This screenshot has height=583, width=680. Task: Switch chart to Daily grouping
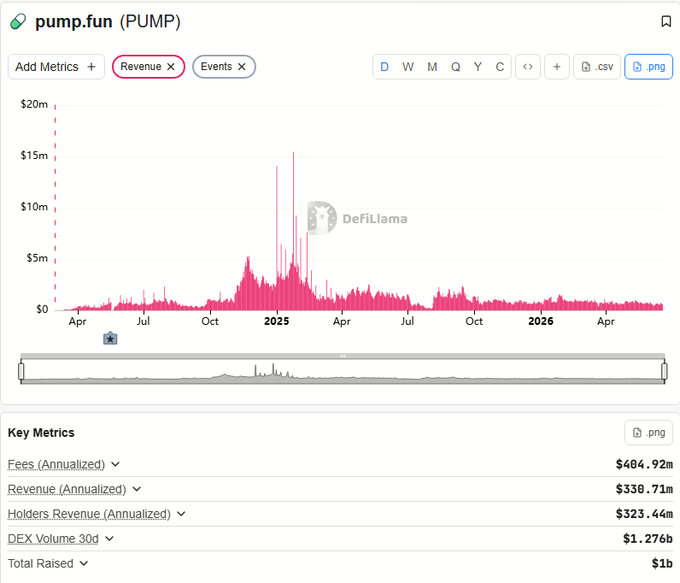point(384,67)
